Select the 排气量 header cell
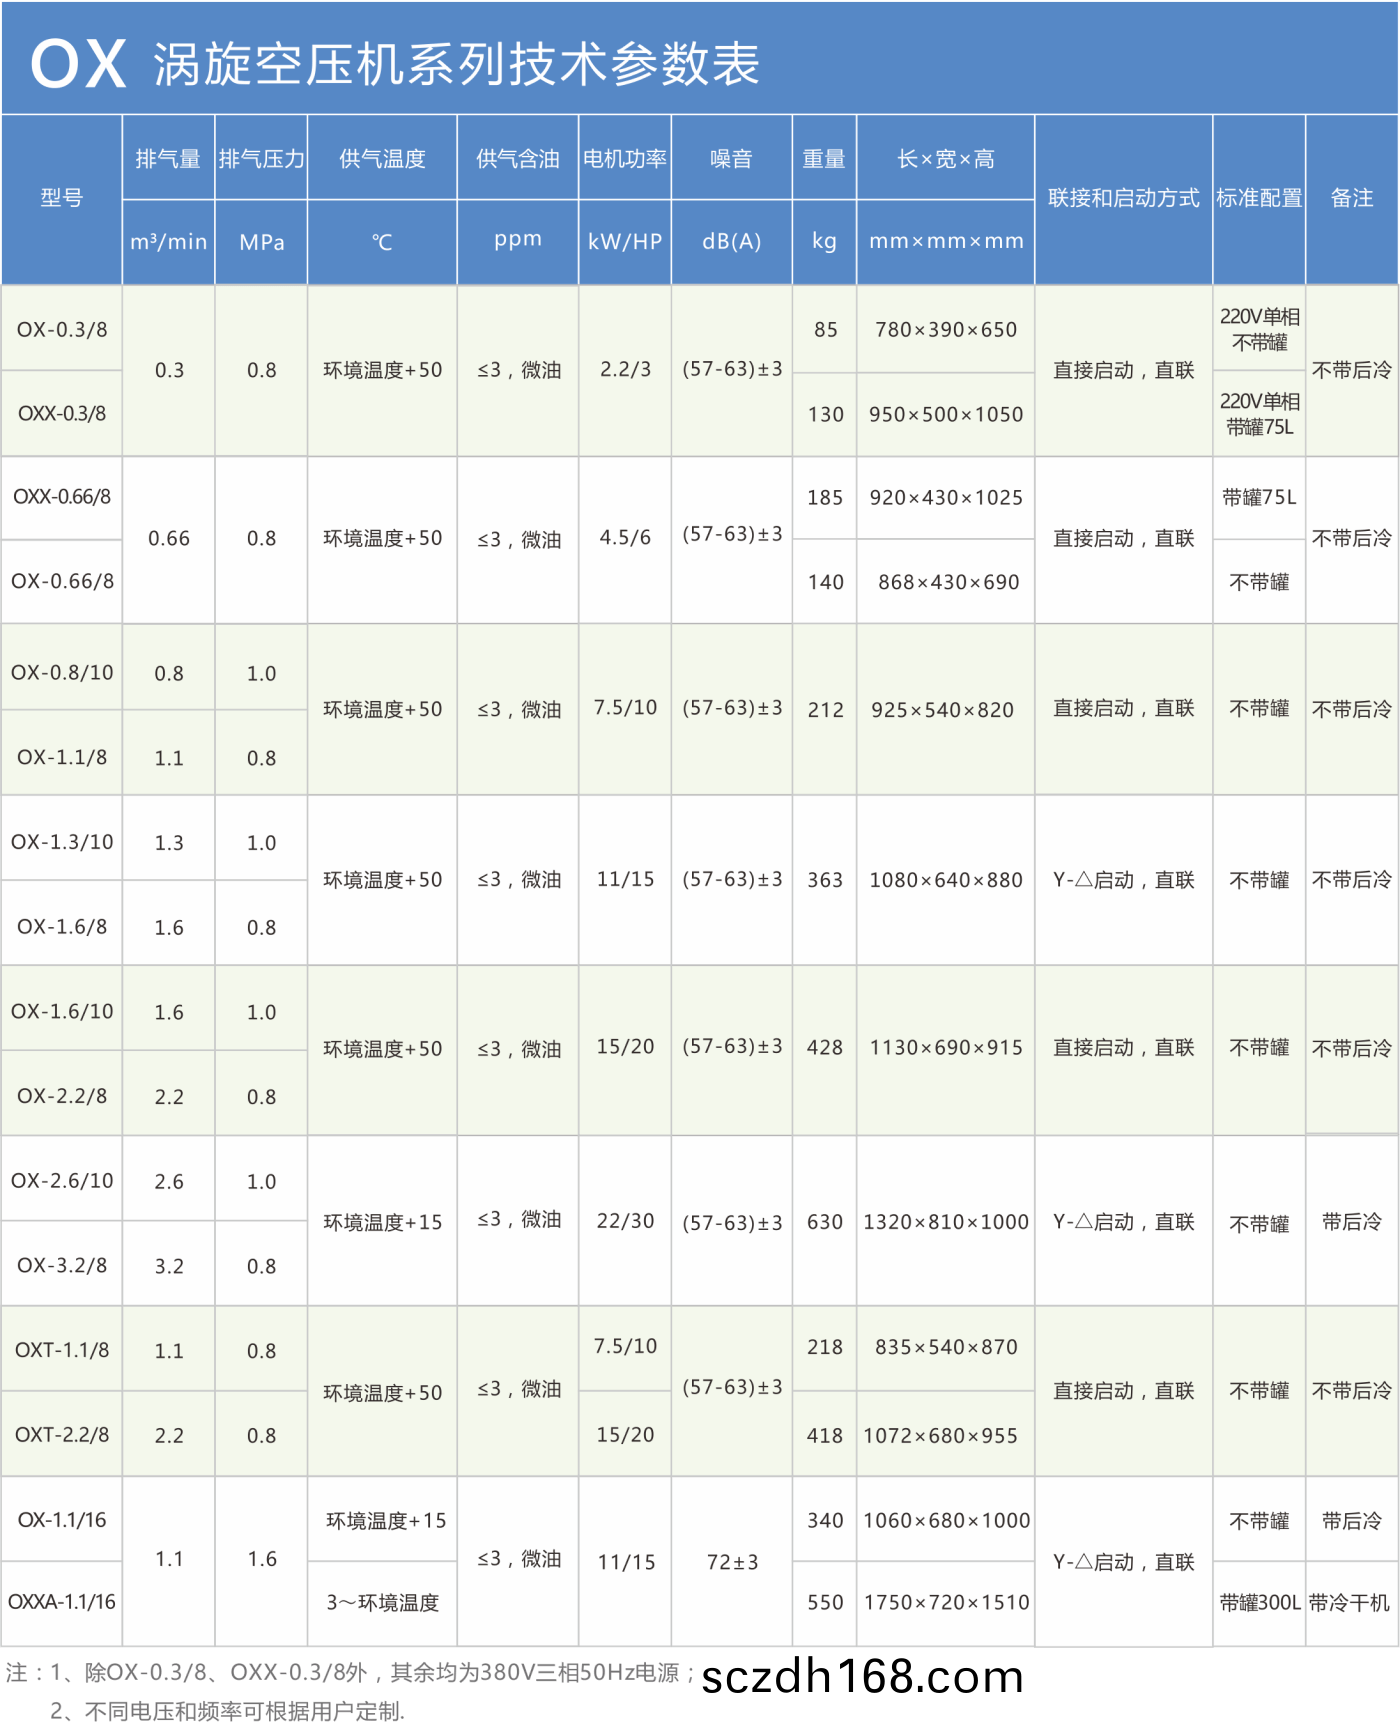The width and height of the screenshot is (1400, 1722). coord(168,159)
